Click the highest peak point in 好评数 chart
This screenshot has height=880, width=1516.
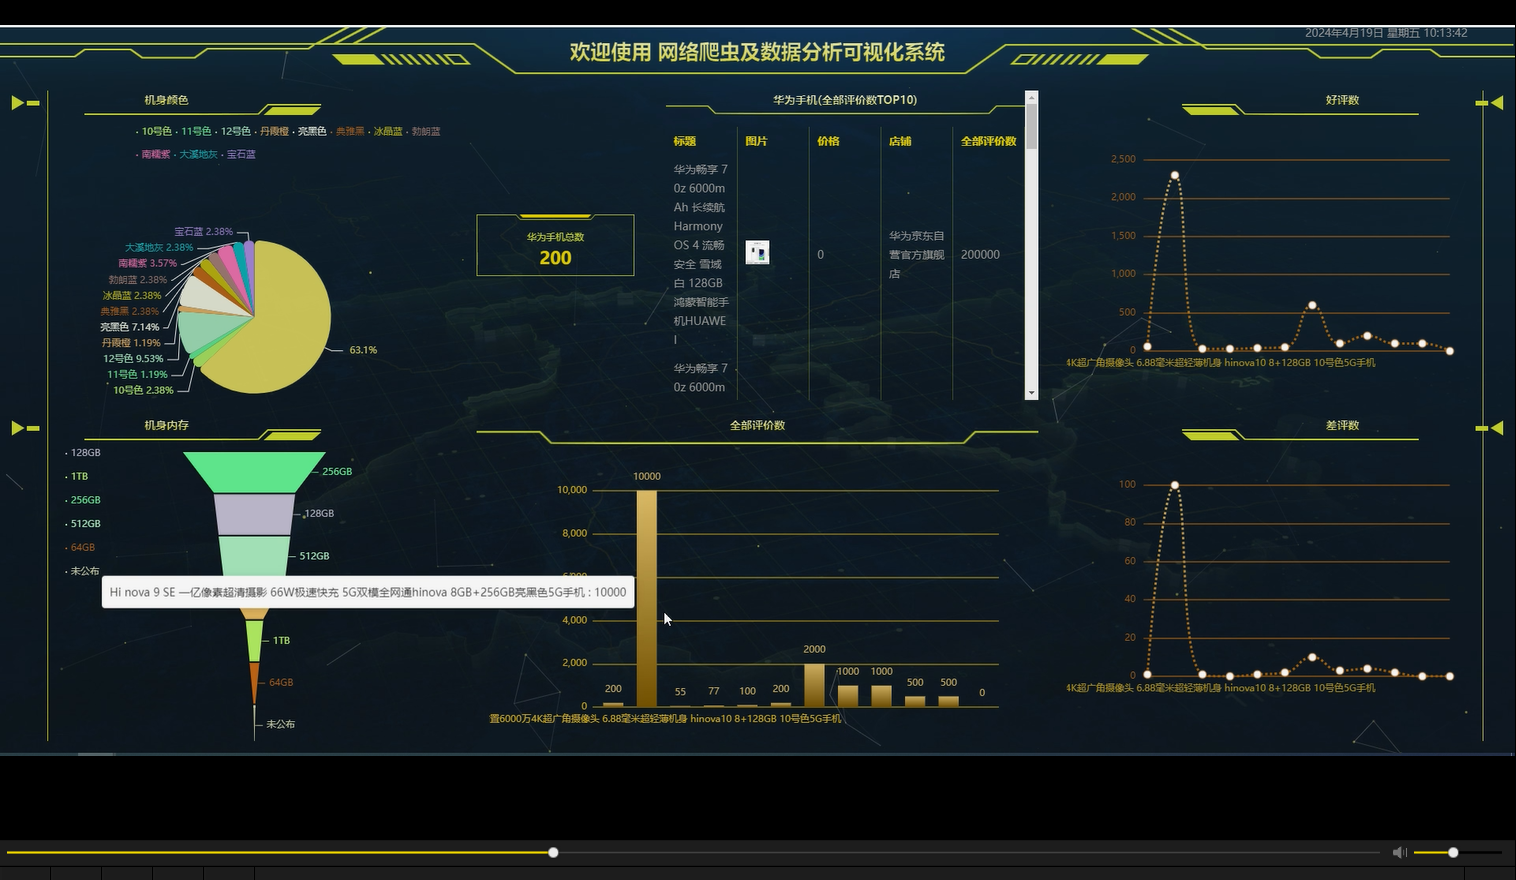click(x=1174, y=175)
